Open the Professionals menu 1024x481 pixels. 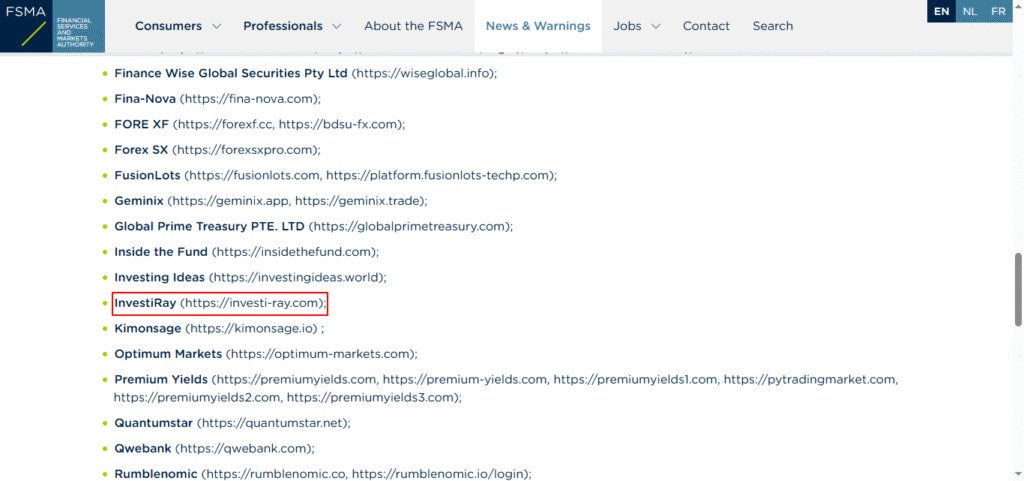tap(283, 26)
